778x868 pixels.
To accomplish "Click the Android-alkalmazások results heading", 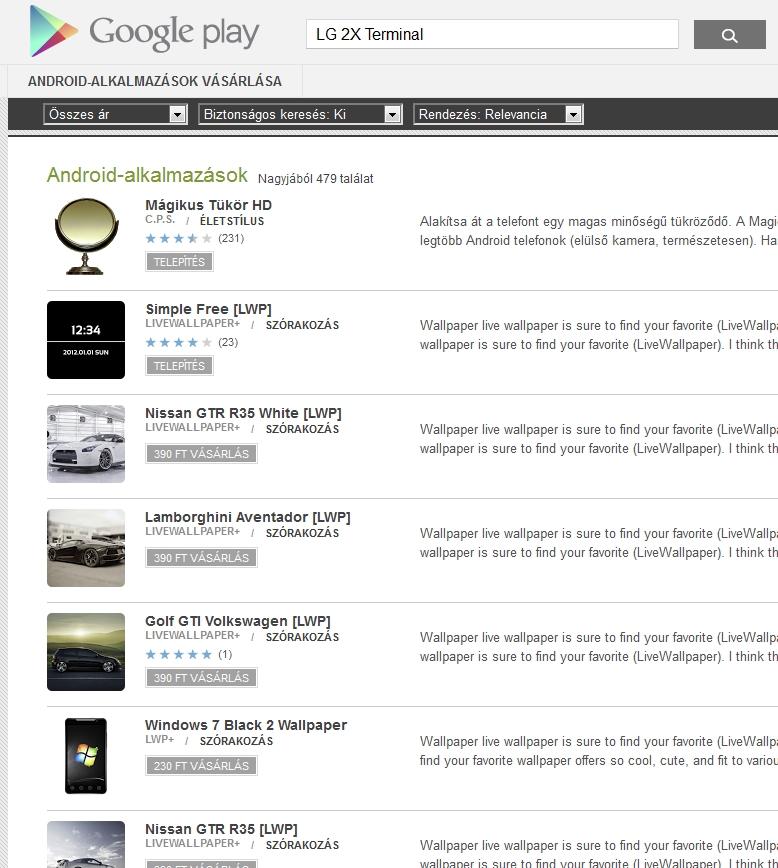I will click(x=147, y=175).
